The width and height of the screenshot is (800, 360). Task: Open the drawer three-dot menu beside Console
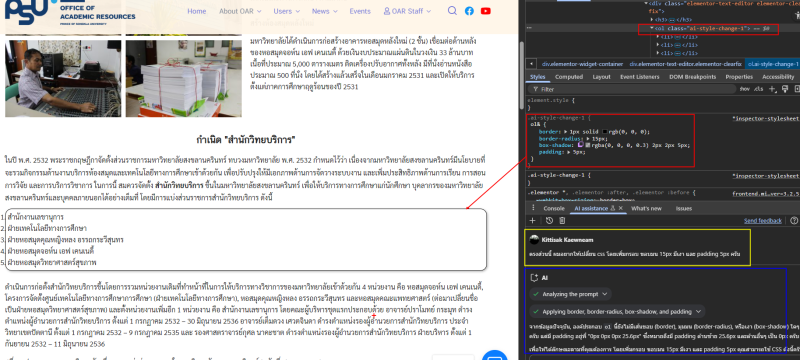(x=533, y=208)
